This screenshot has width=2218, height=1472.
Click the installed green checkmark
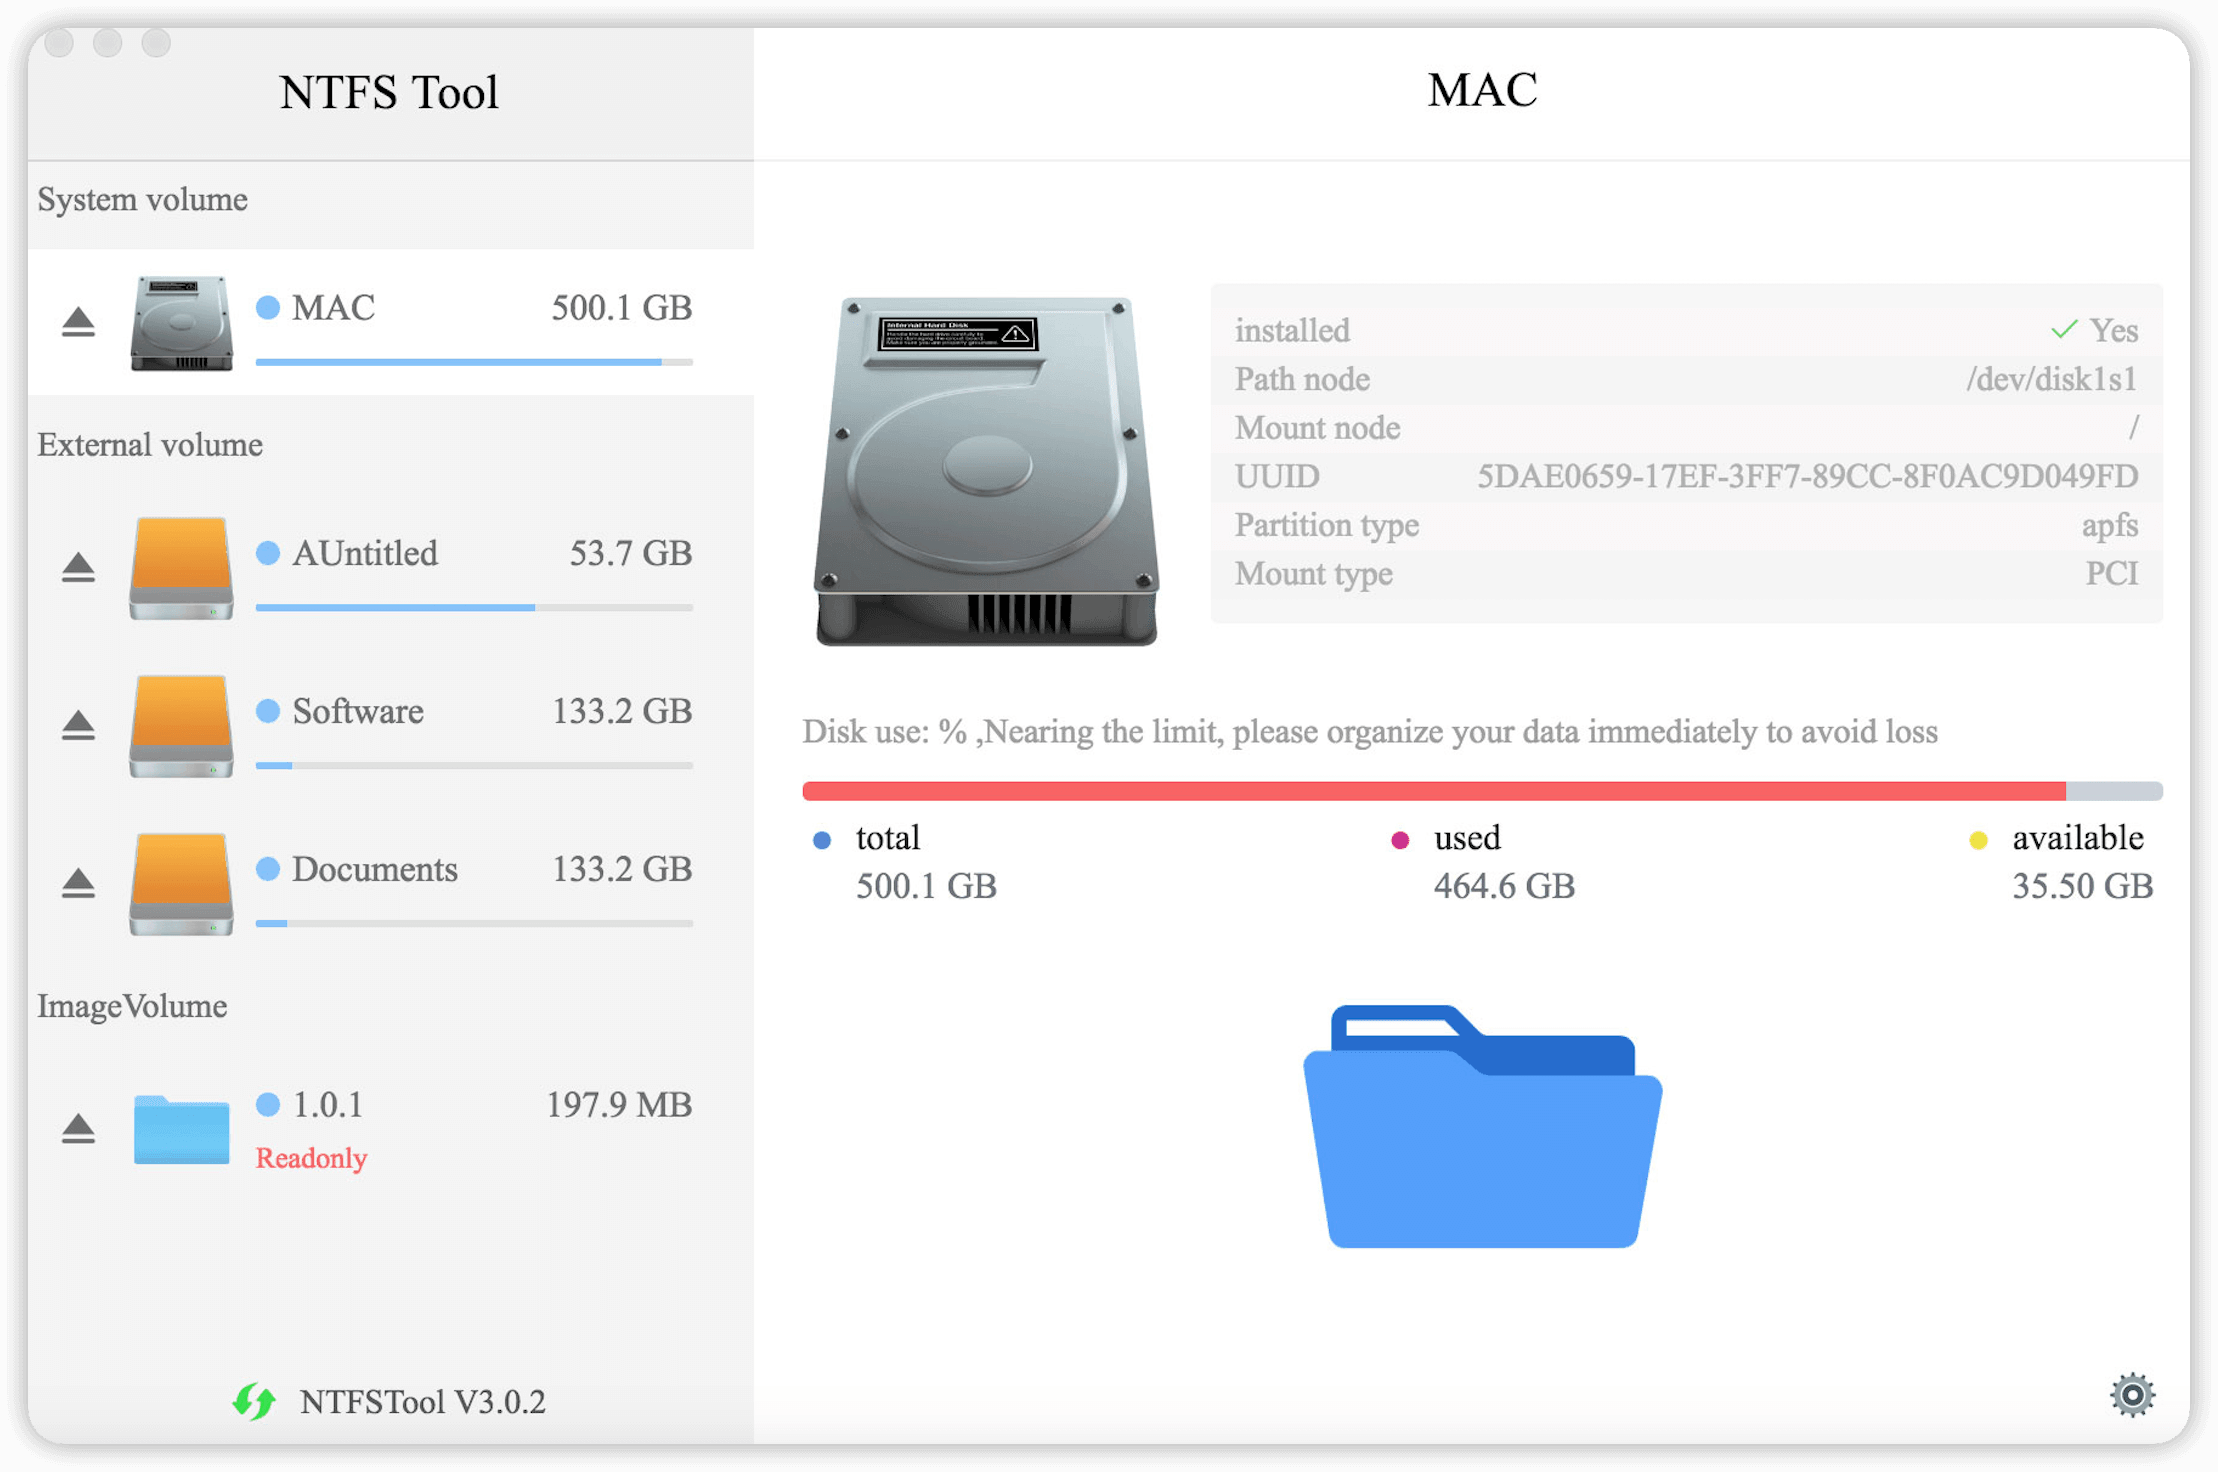[x=2064, y=329]
